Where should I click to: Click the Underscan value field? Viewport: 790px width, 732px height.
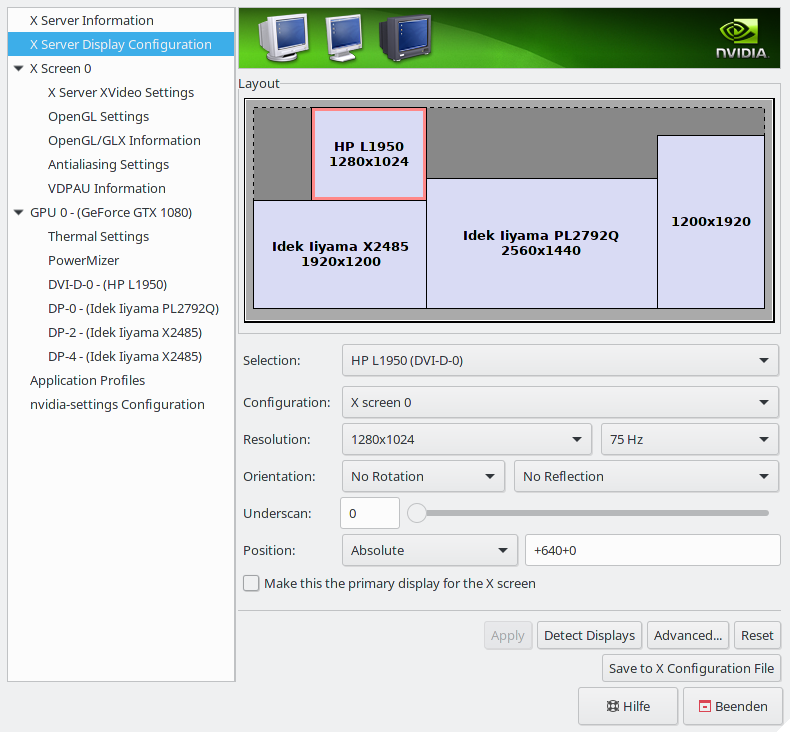(370, 513)
